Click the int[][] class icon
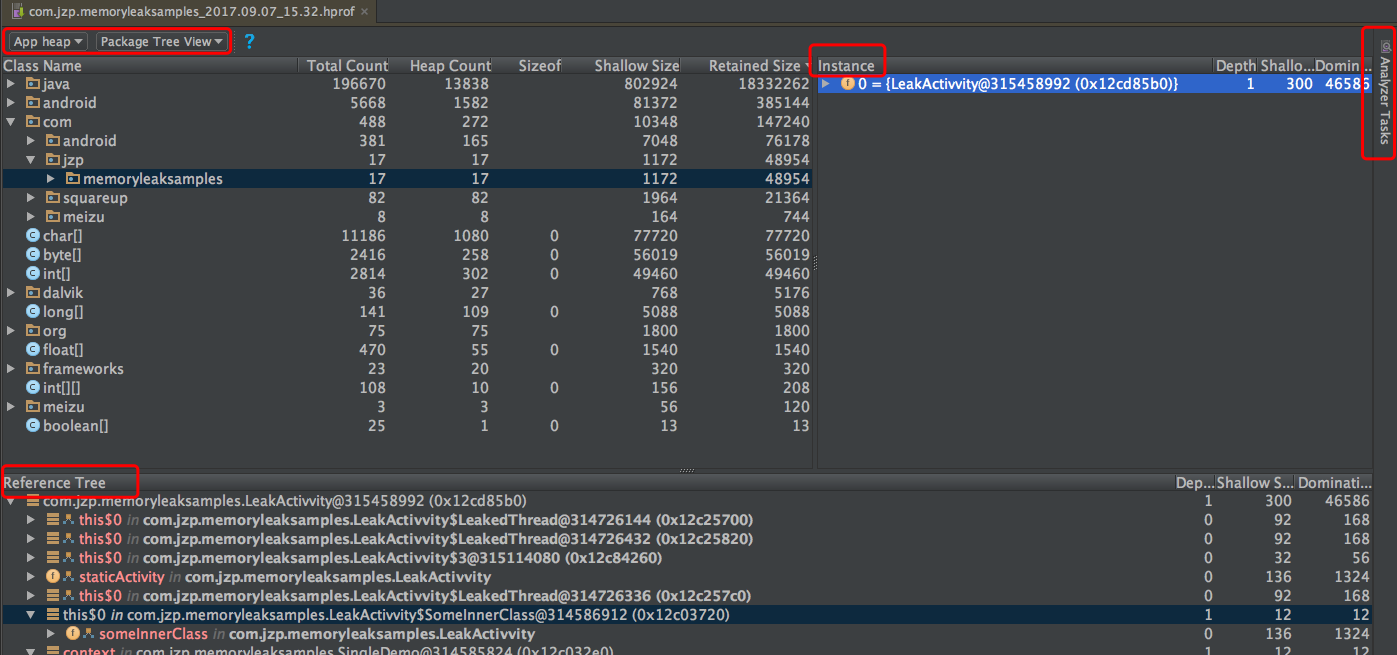Image resolution: width=1397 pixels, height=655 pixels. tap(32, 388)
